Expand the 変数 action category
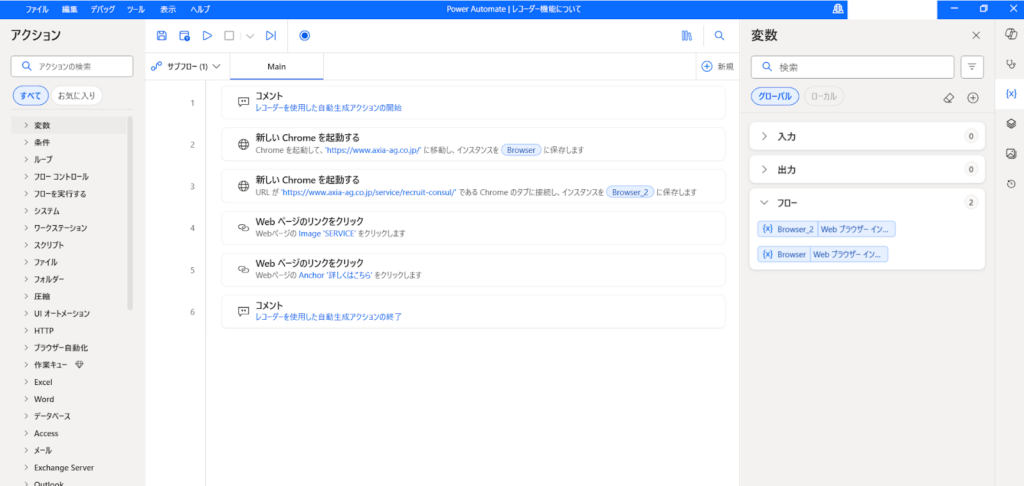Screen dimensions: 1024x486 (x=42, y=126)
